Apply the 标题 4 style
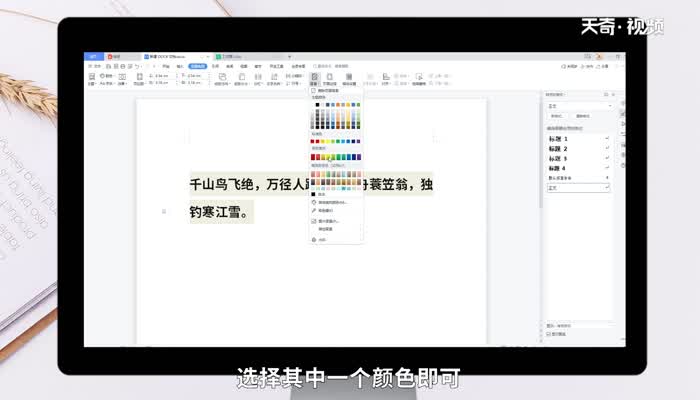Viewport: 700px width, 400px height. click(x=579, y=168)
